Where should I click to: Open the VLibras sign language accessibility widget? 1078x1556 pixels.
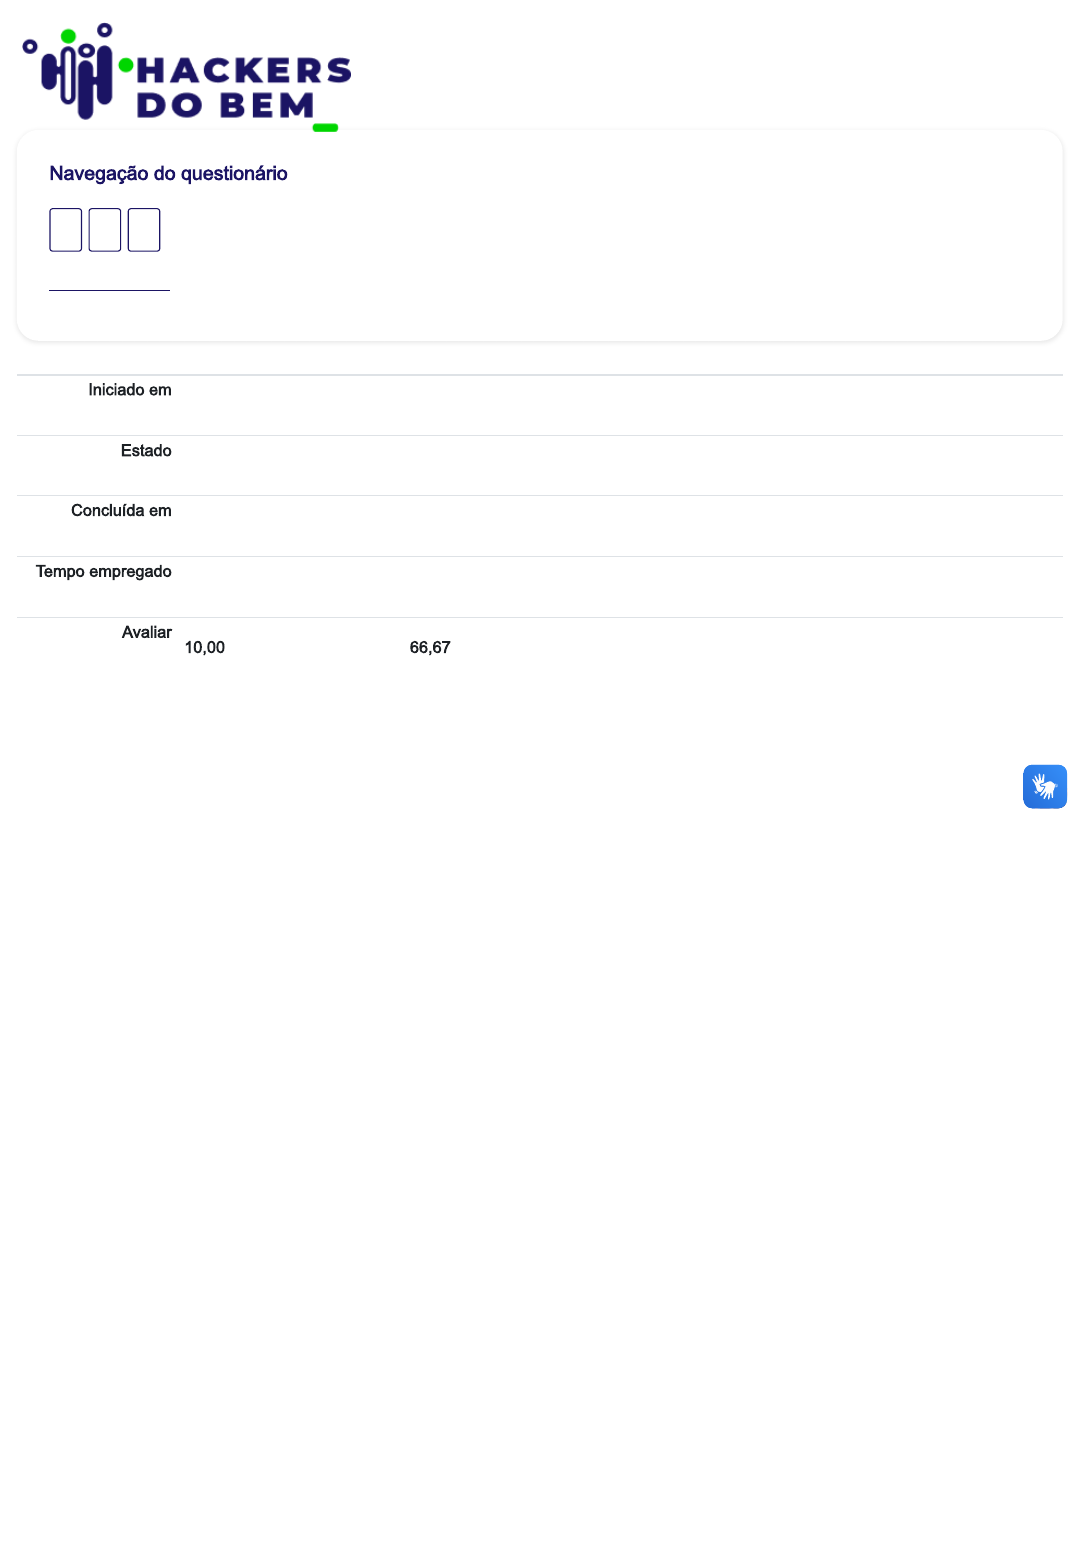(x=1044, y=786)
